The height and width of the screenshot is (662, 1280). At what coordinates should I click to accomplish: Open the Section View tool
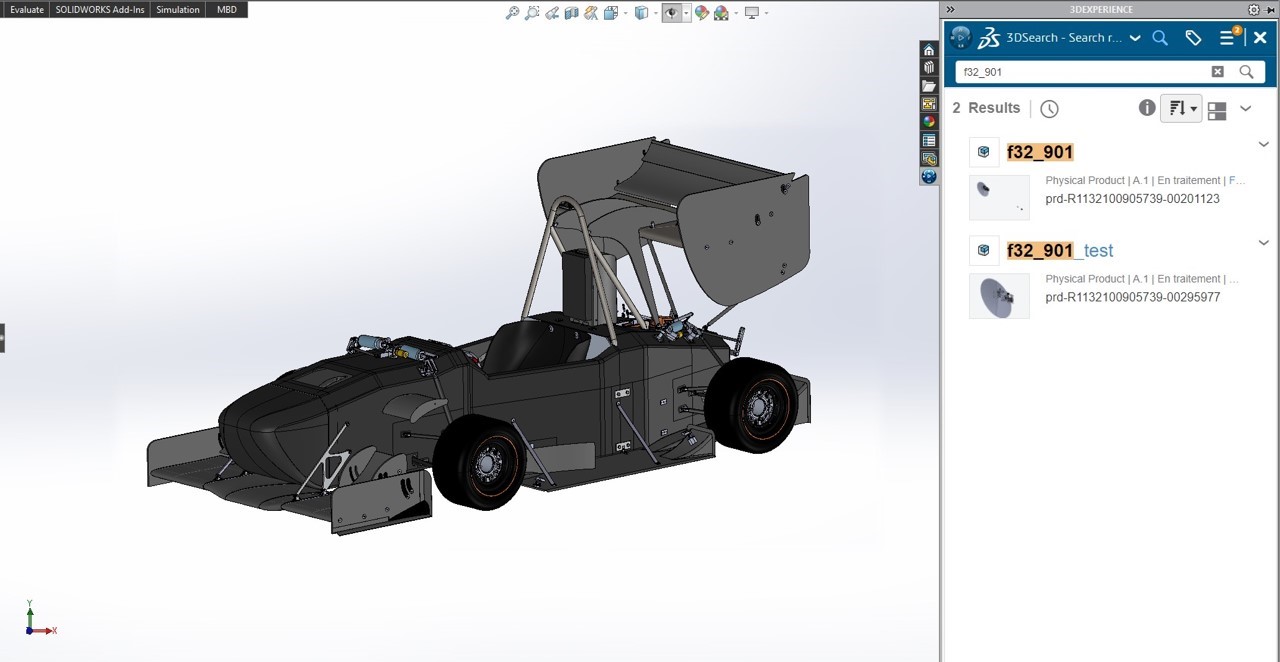coord(570,10)
